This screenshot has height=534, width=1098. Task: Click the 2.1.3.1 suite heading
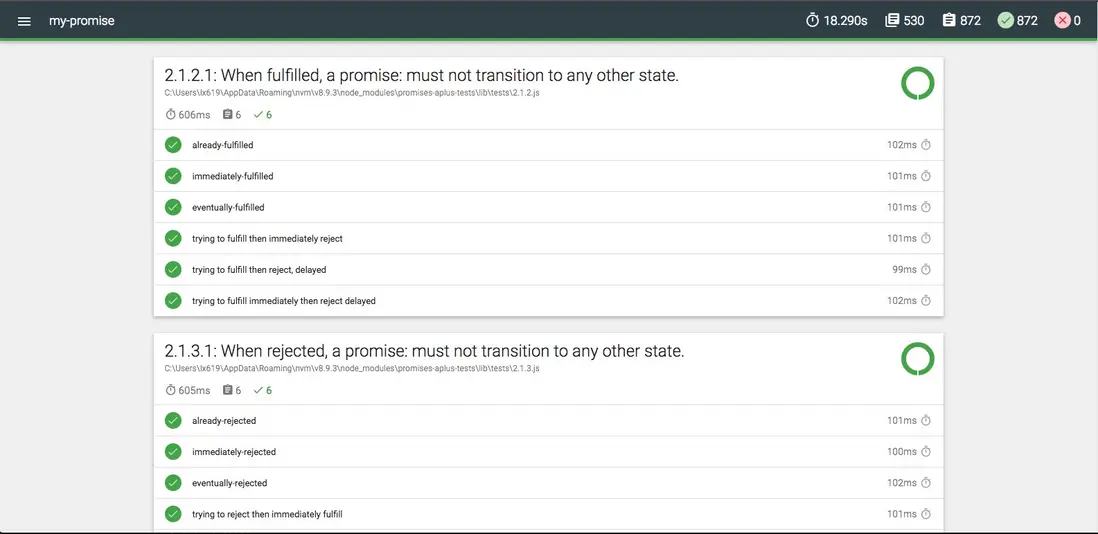tap(424, 351)
